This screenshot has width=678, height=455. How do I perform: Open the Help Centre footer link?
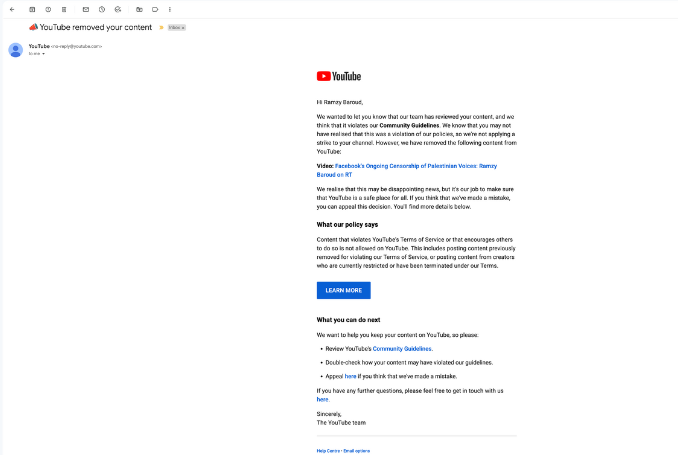pos(328,451)
